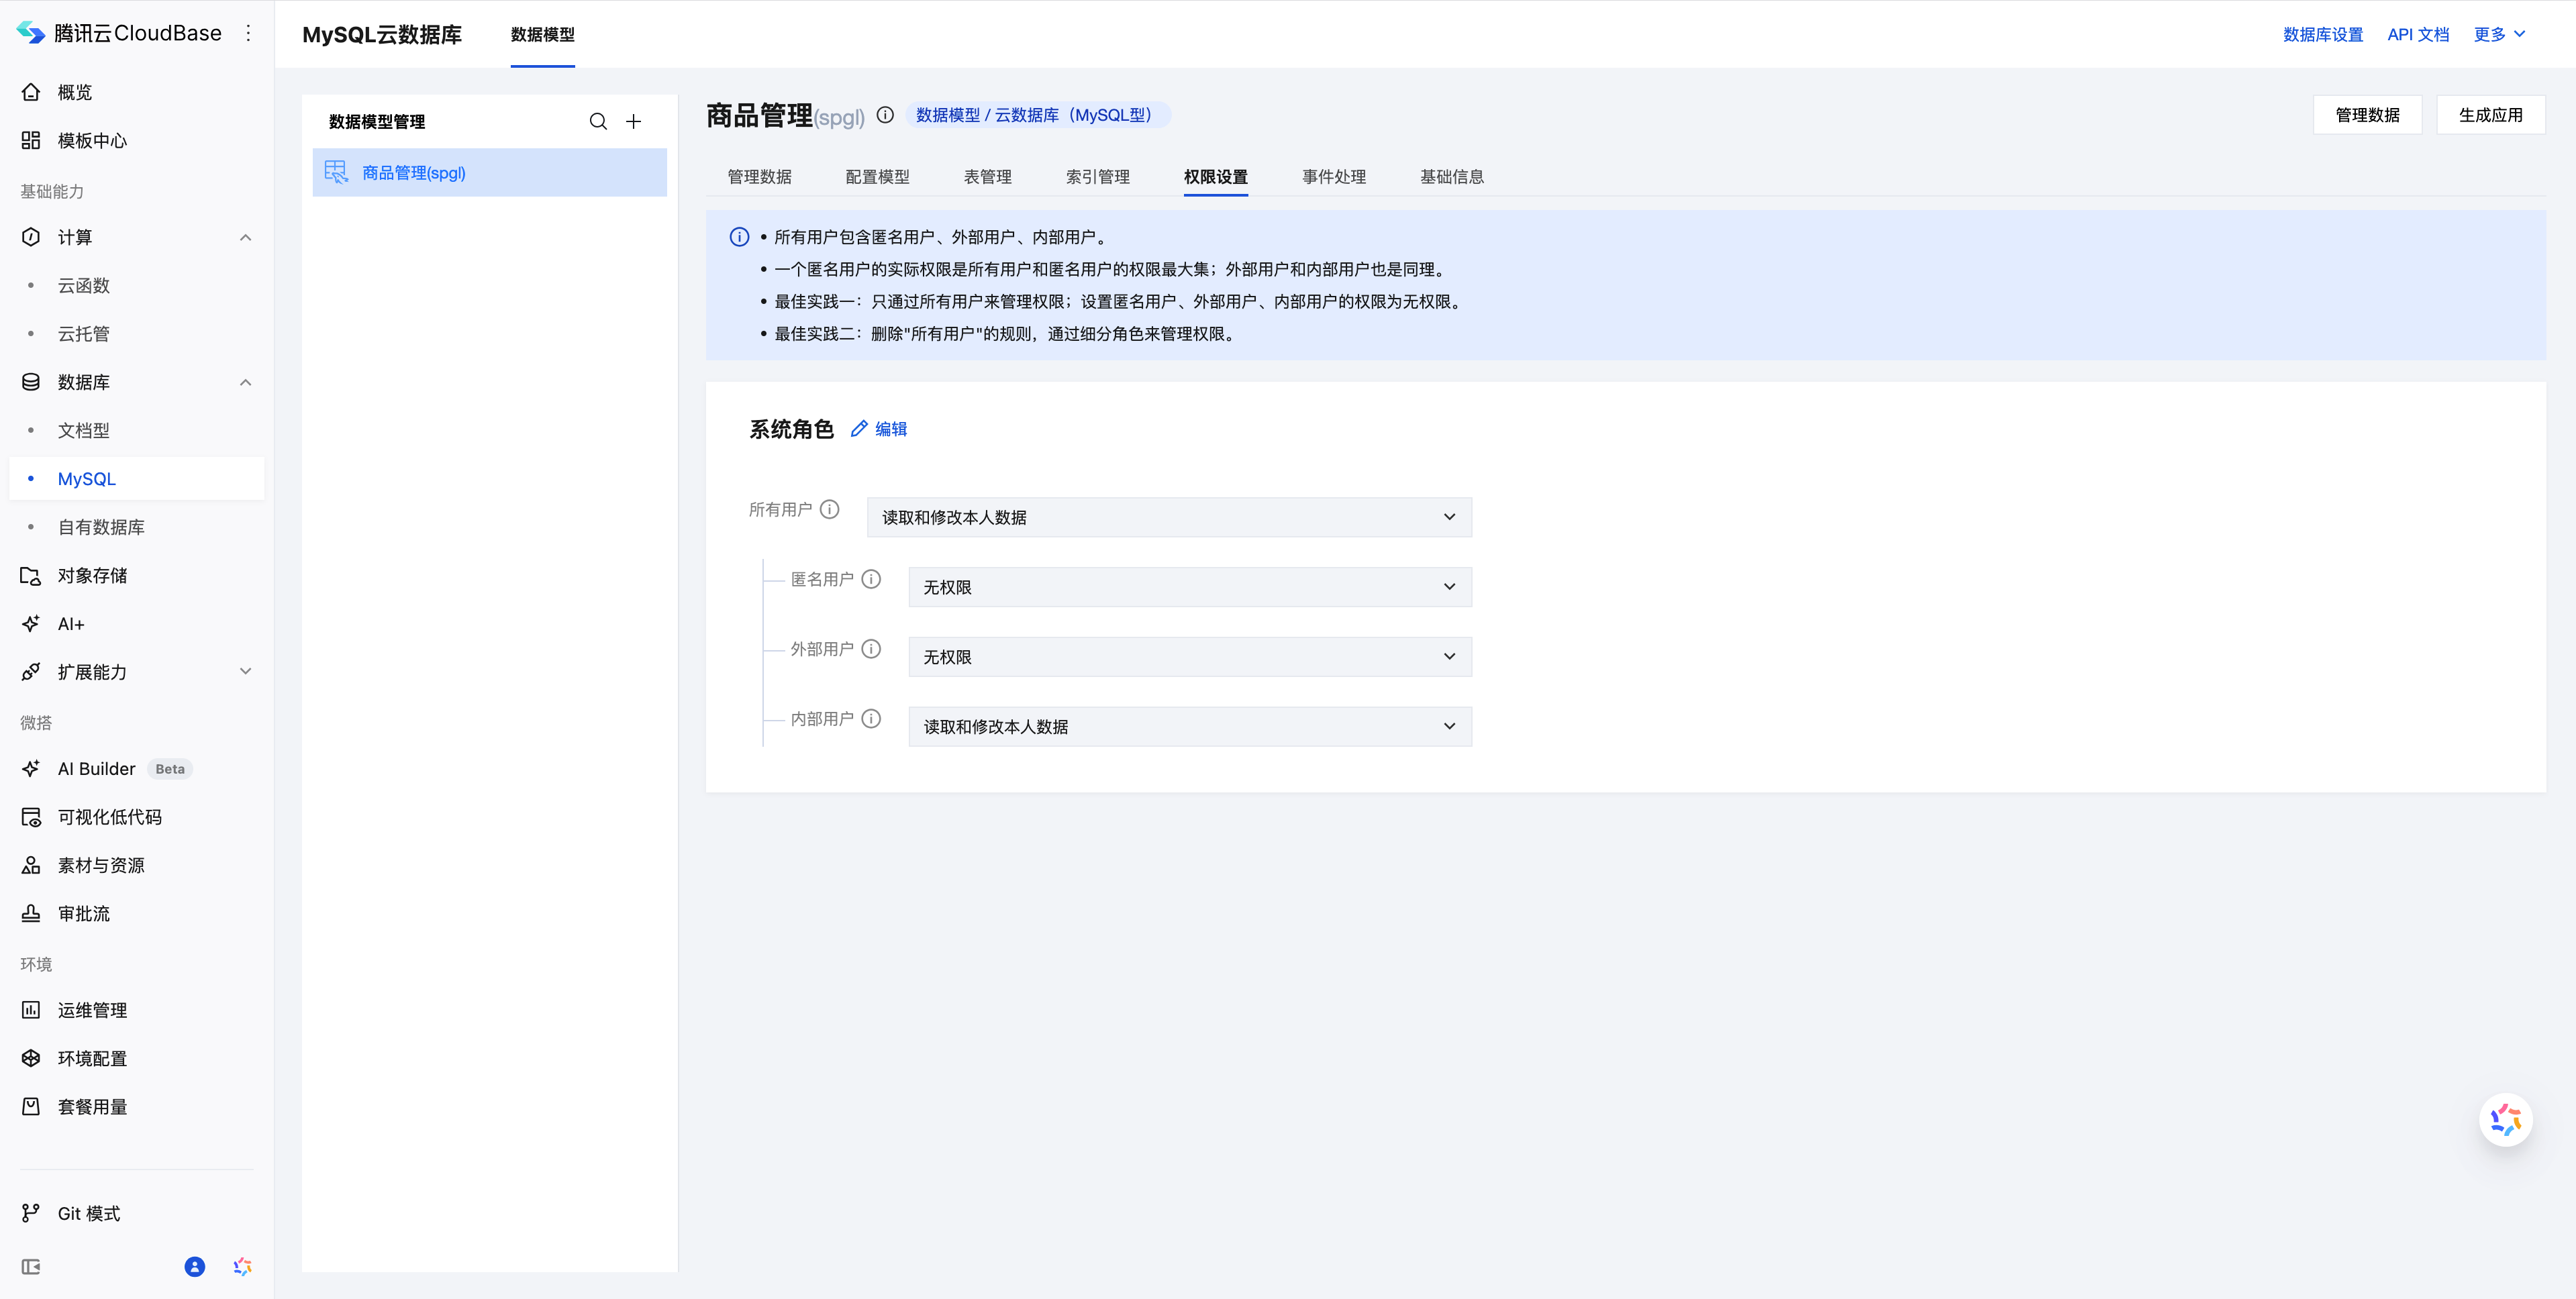Screen dimensions: 2576x1299
Task: Click info icon beside 外部用户 label
Action: pos(872,649)
